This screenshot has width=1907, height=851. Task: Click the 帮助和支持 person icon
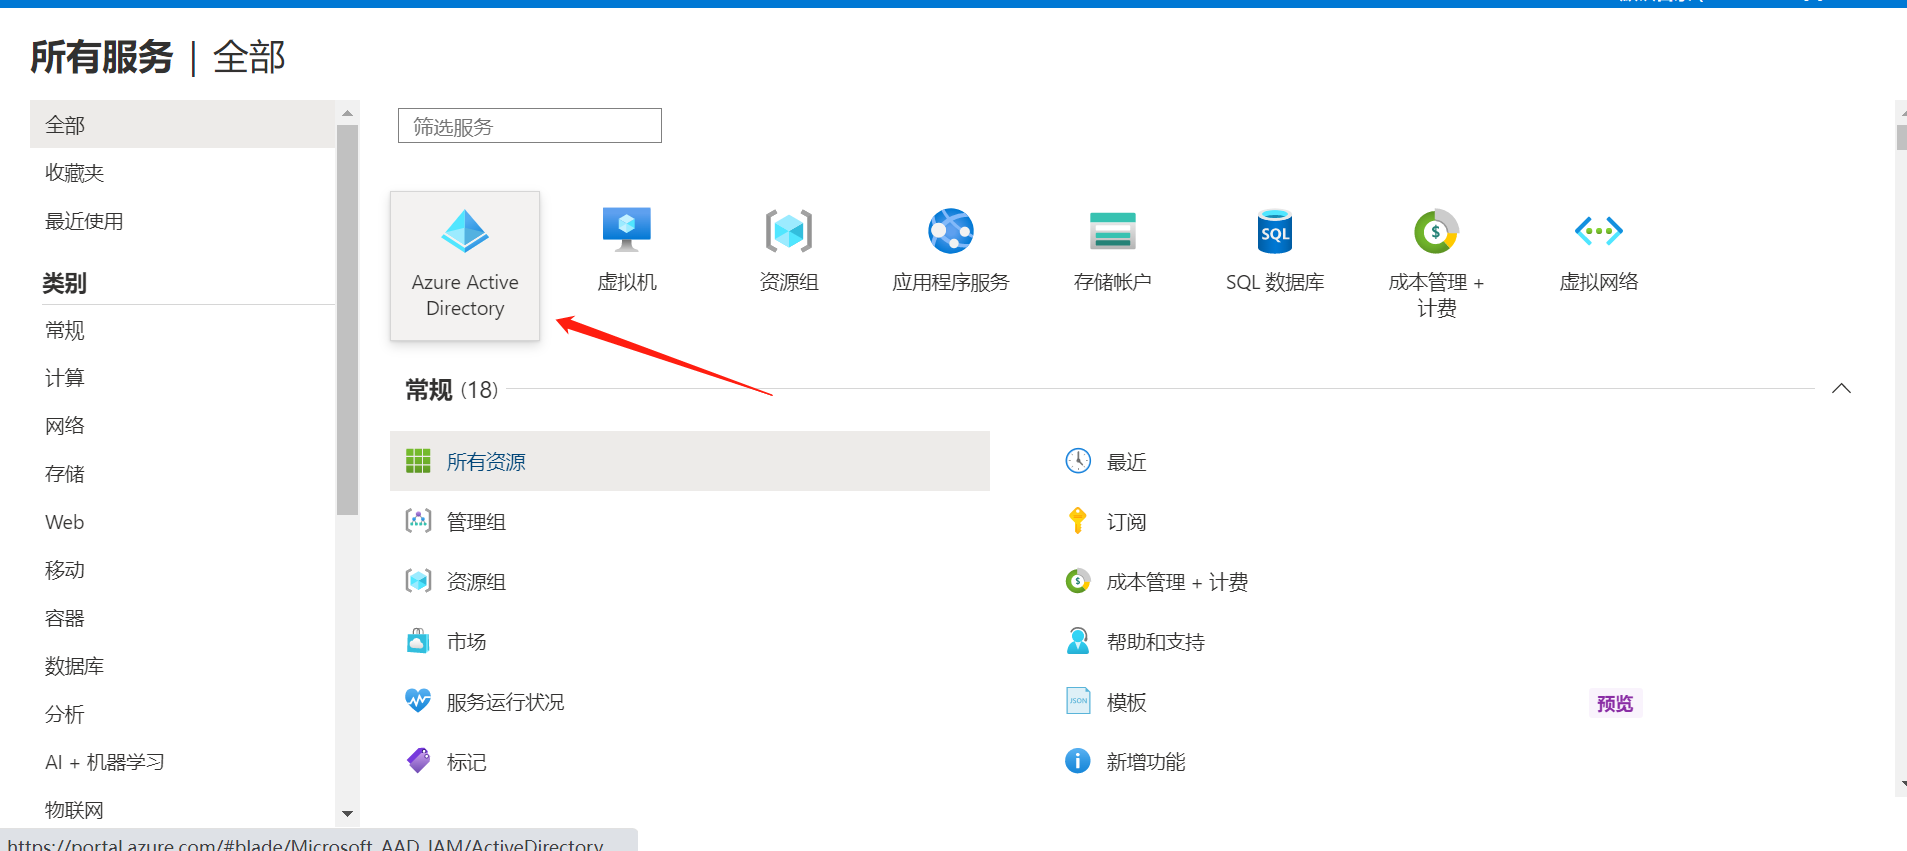click(1078, 641)
